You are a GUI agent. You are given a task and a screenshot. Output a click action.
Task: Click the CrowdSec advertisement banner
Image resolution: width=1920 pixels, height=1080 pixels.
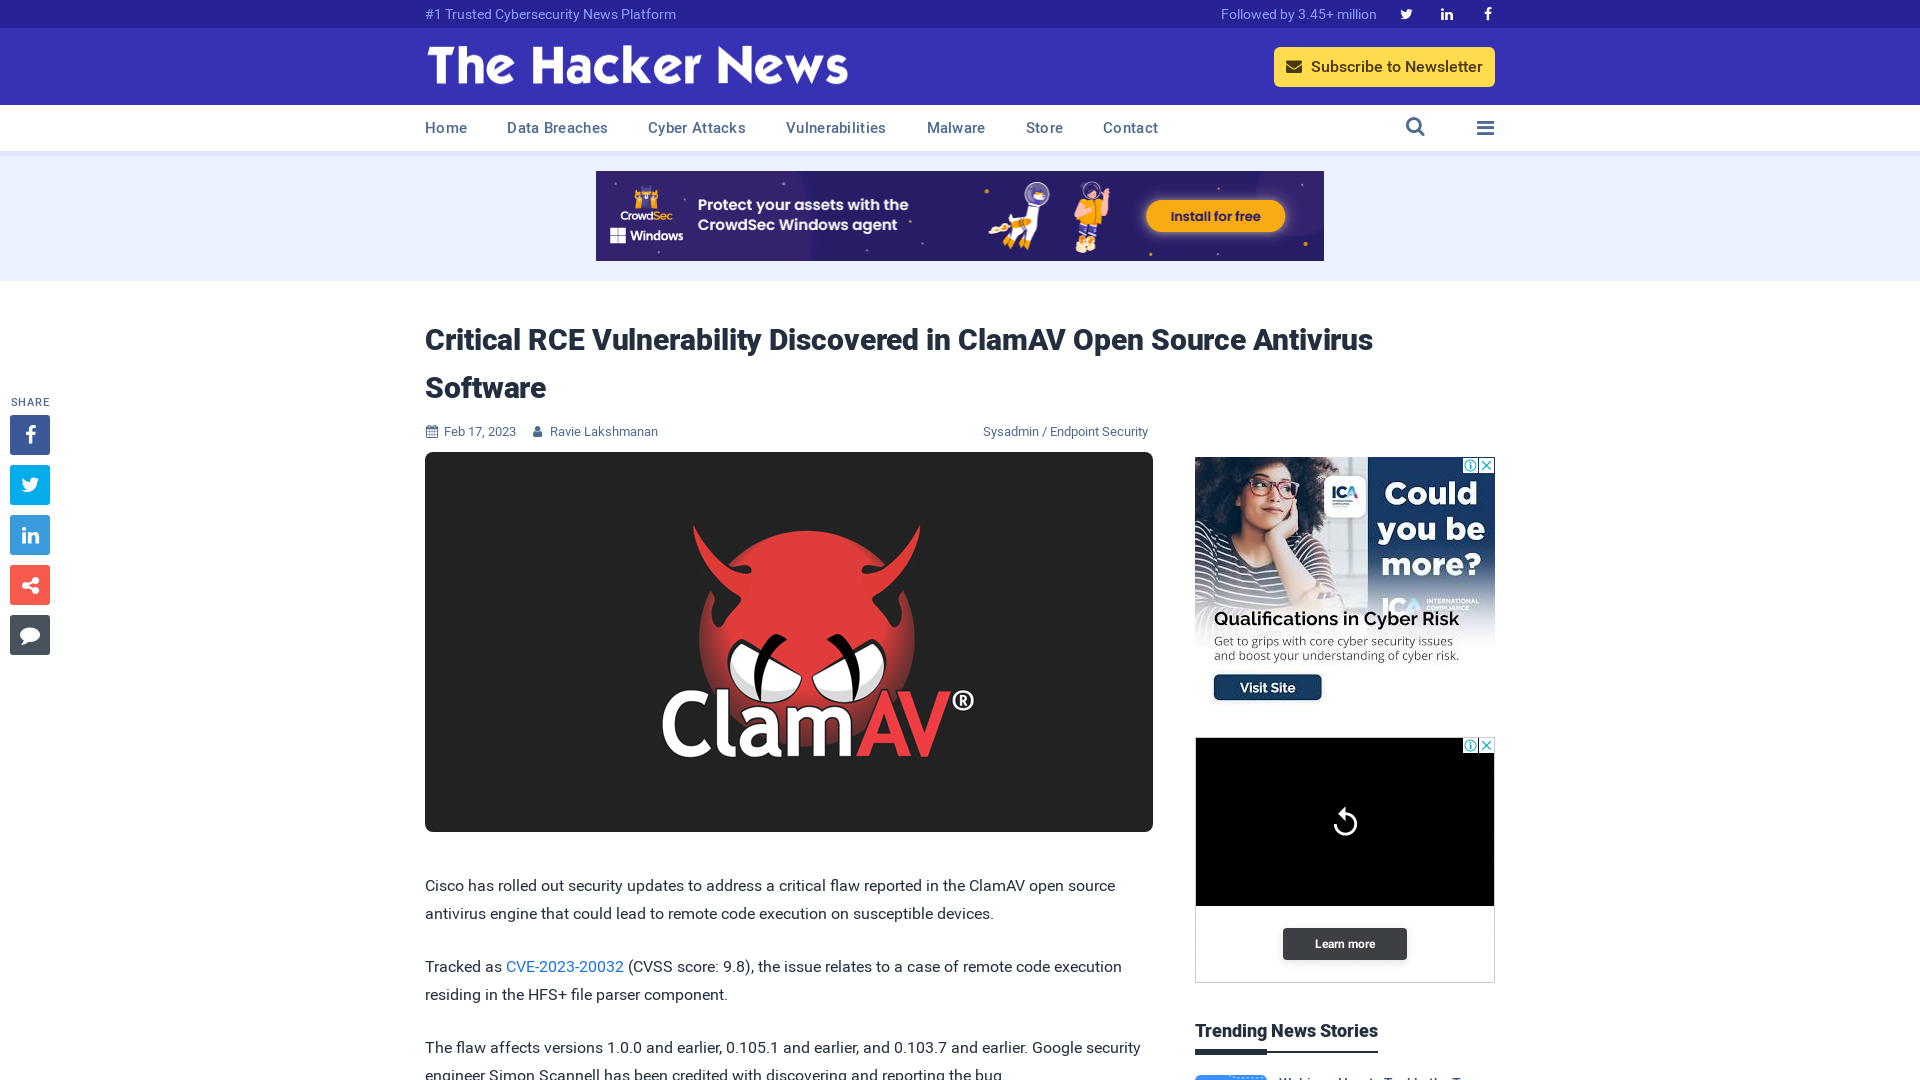(x=960, y=216)
